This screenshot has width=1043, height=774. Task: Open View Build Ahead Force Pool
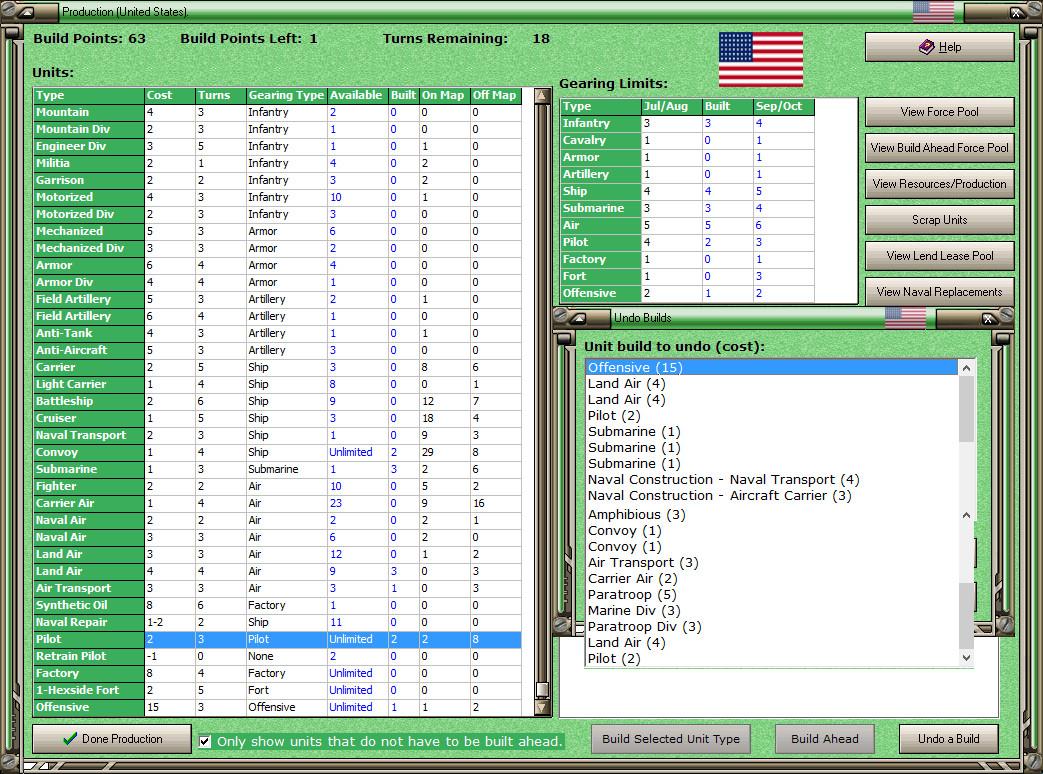[x=939, y=148]
